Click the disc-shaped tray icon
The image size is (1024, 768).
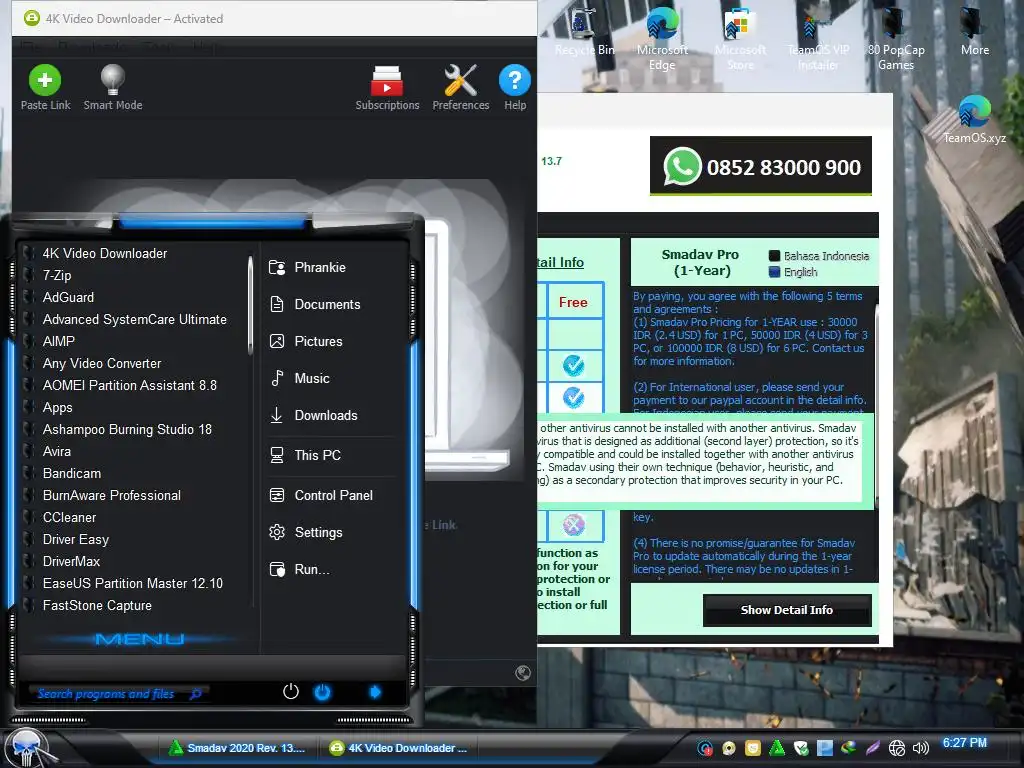click(x=729, y=748)
